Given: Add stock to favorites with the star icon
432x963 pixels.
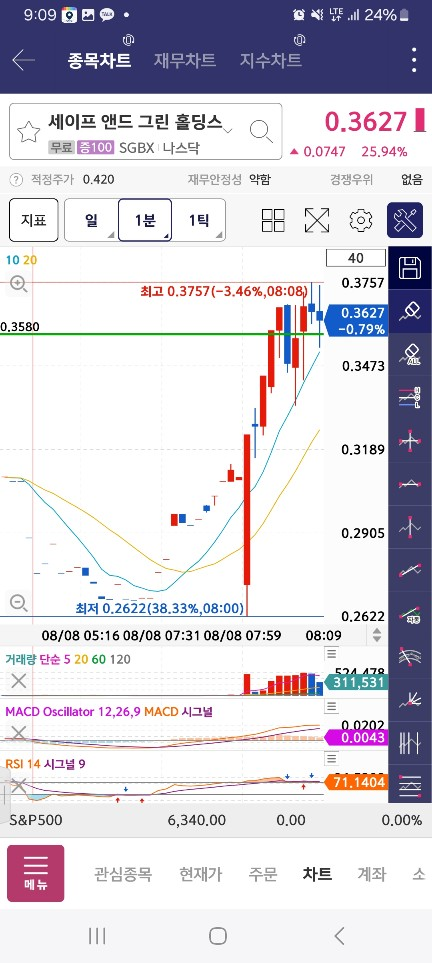Looking at the screenshot, I should (28, 131).
